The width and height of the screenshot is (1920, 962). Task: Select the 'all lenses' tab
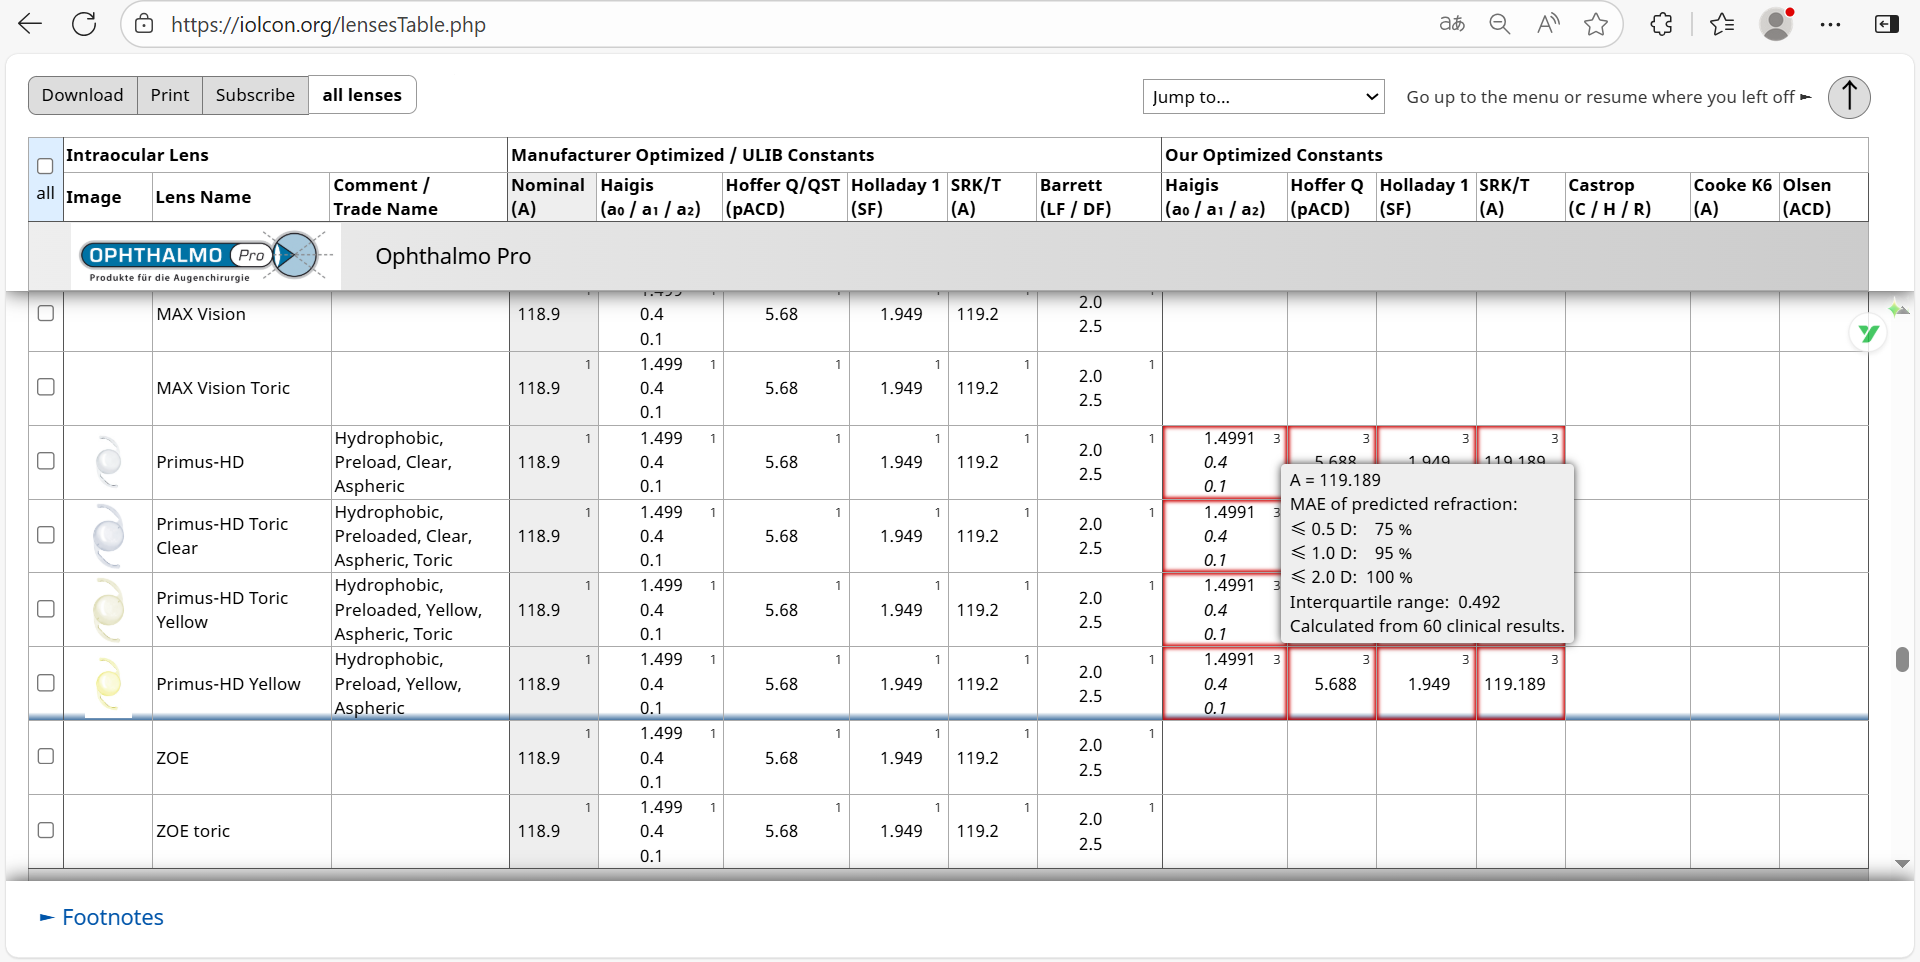tap(362, 95)
